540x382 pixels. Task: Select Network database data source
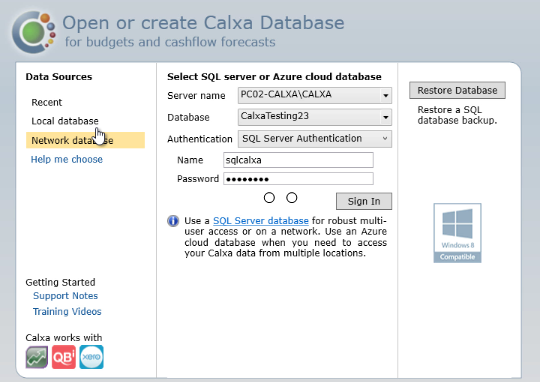pyautogui.click(x=85, y=140)
